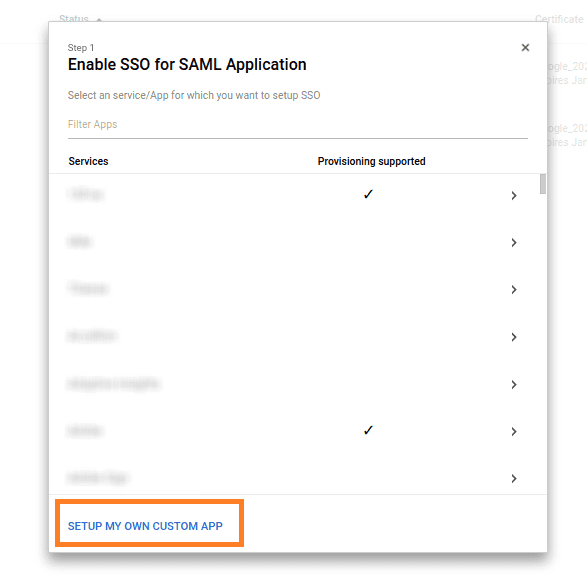The image size is (587, 584).
Task: Click the fourth service row's chevron arrow
Action: [514, 337]
